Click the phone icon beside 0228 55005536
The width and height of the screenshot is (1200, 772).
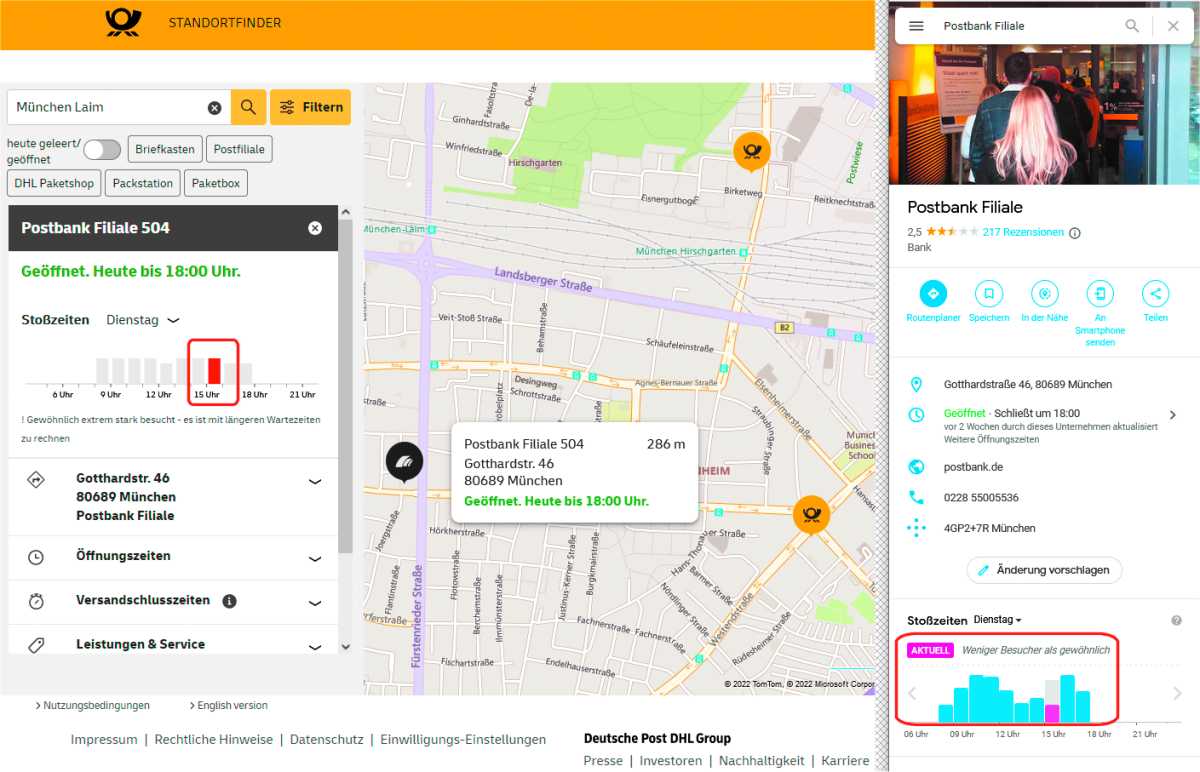(x=916, y=497)
